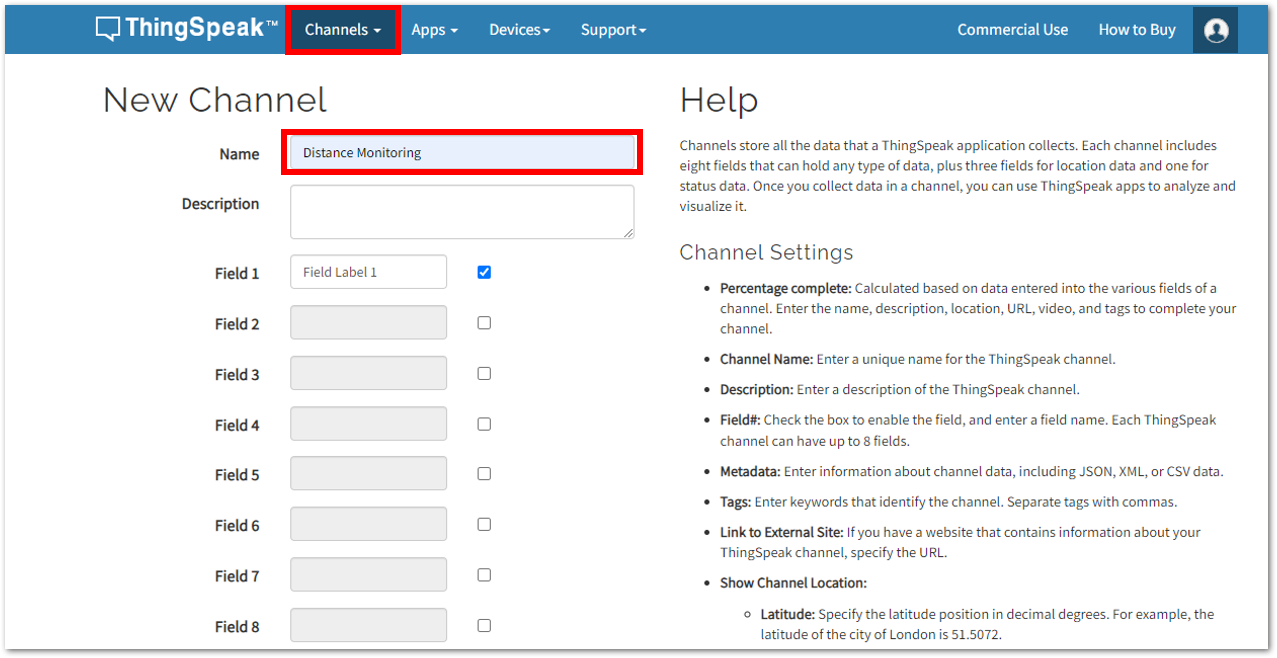This screenshot has height=658, width=1277.
Task: Click the "Description" form label
Action: tap(220, 204)
